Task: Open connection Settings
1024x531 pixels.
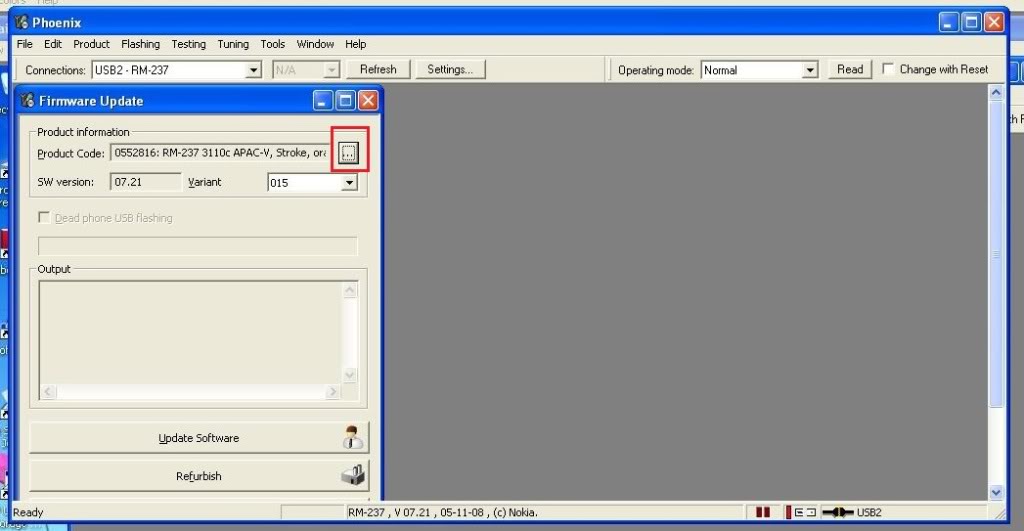Action: [x=450, y=69]
